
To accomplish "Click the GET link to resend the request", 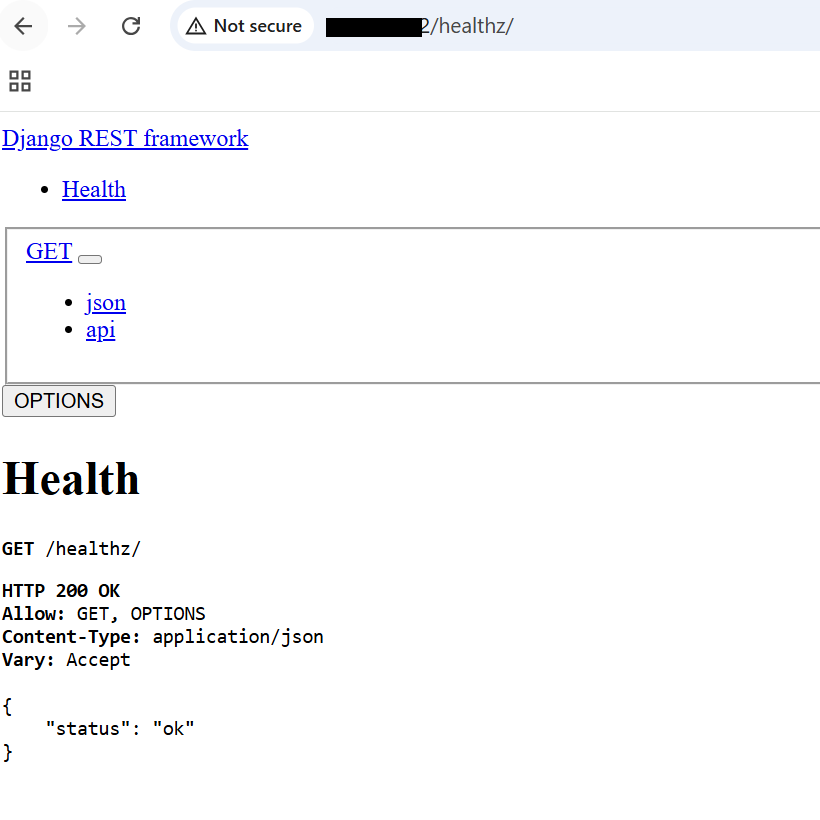I will (48, 251).
